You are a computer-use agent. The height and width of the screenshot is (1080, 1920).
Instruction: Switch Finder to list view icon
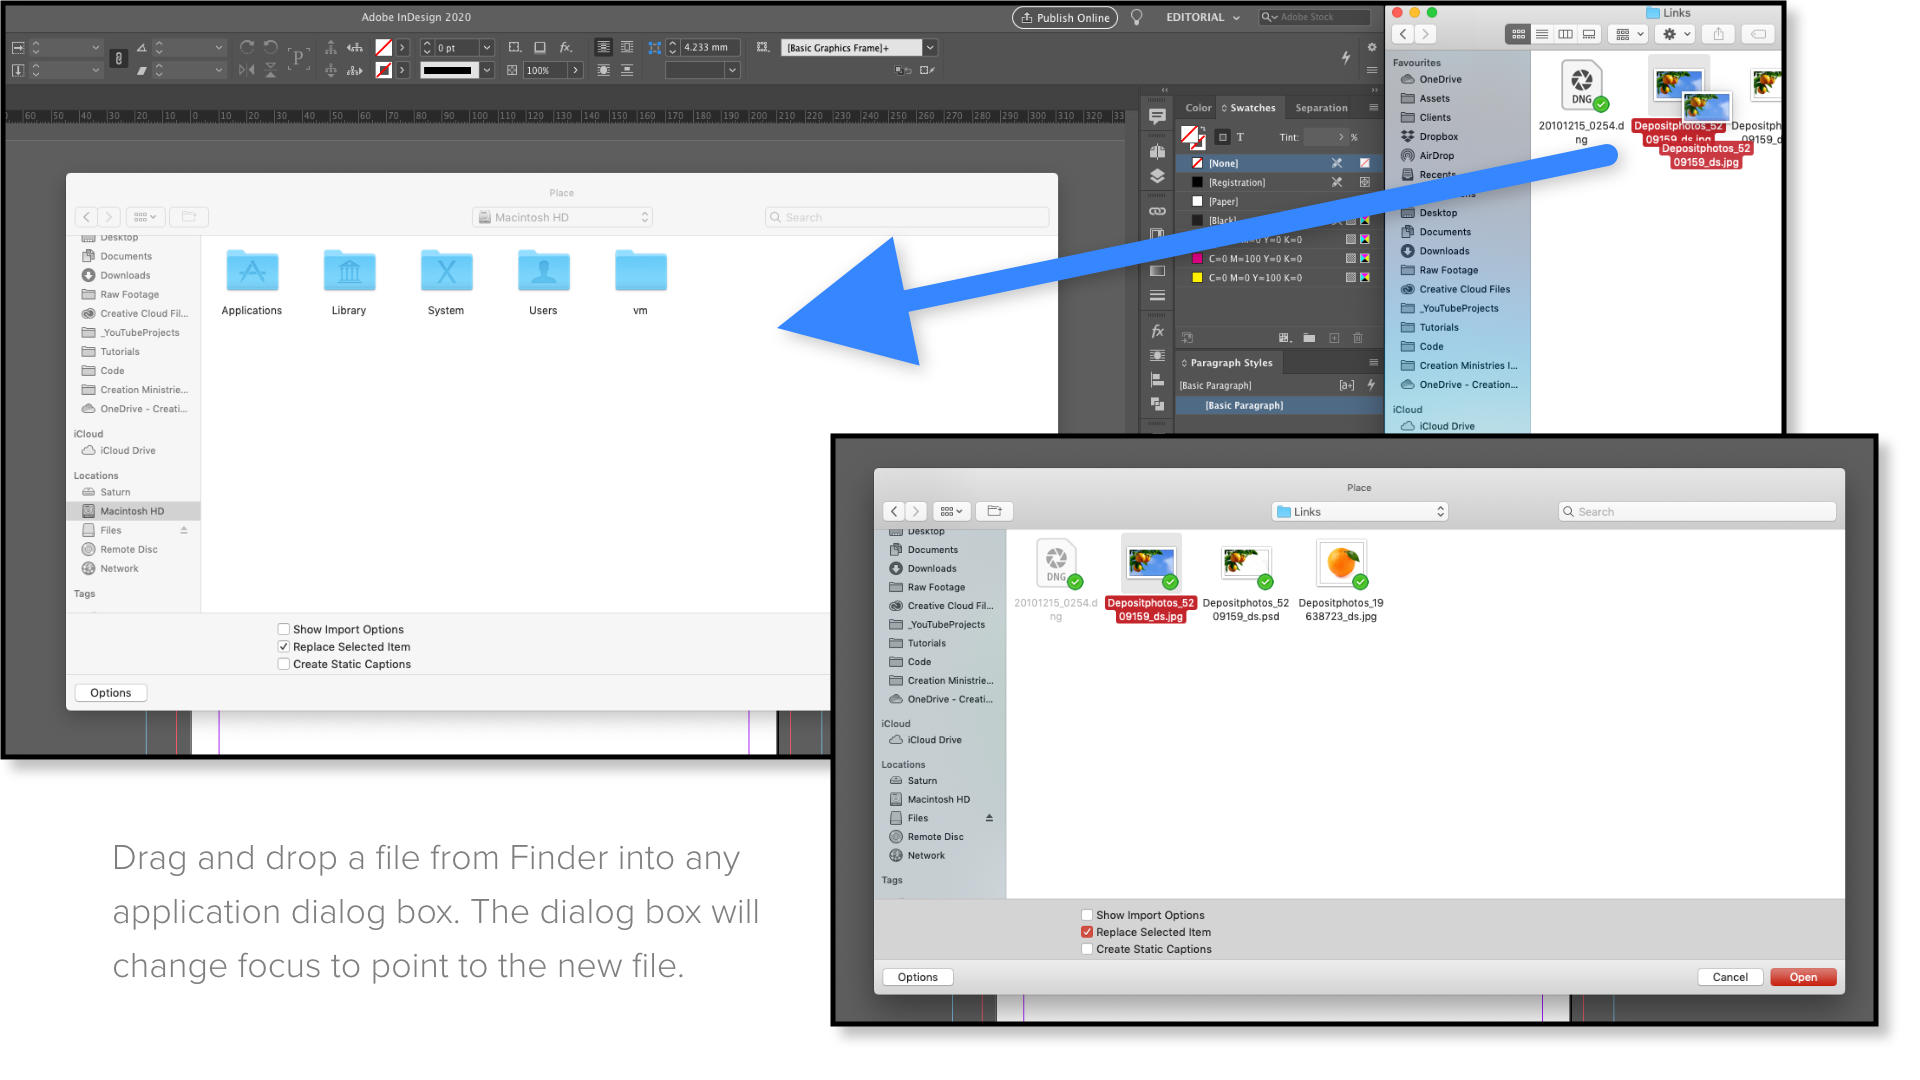(1542, 34)
